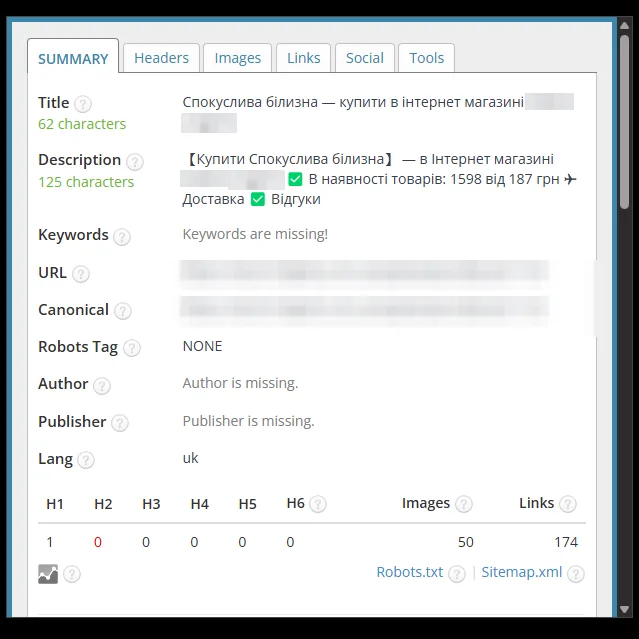Switch to the Headers tab
Image resolution: width=639 pixels, height=639 pixels.
pos(161,58)
